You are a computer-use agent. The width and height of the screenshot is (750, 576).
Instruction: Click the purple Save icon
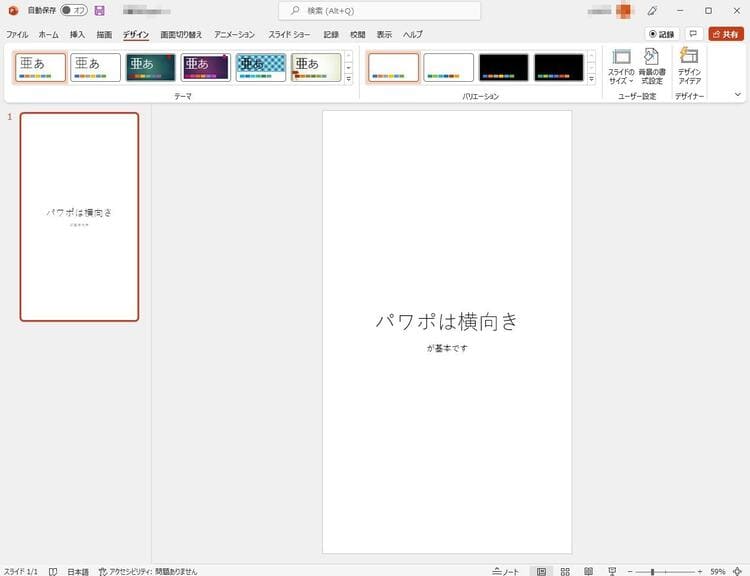click(x=99, y=11)
